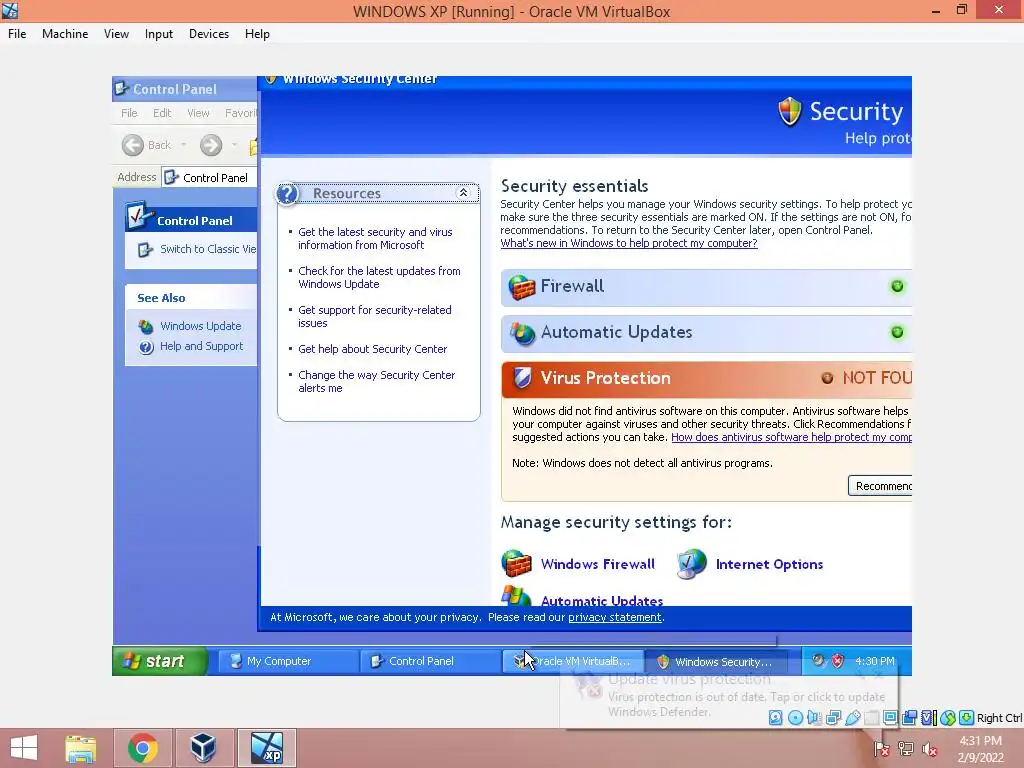Click the Switch to Classic View icon
This screenshot has height=768, width=1024.
coord(145,249)
